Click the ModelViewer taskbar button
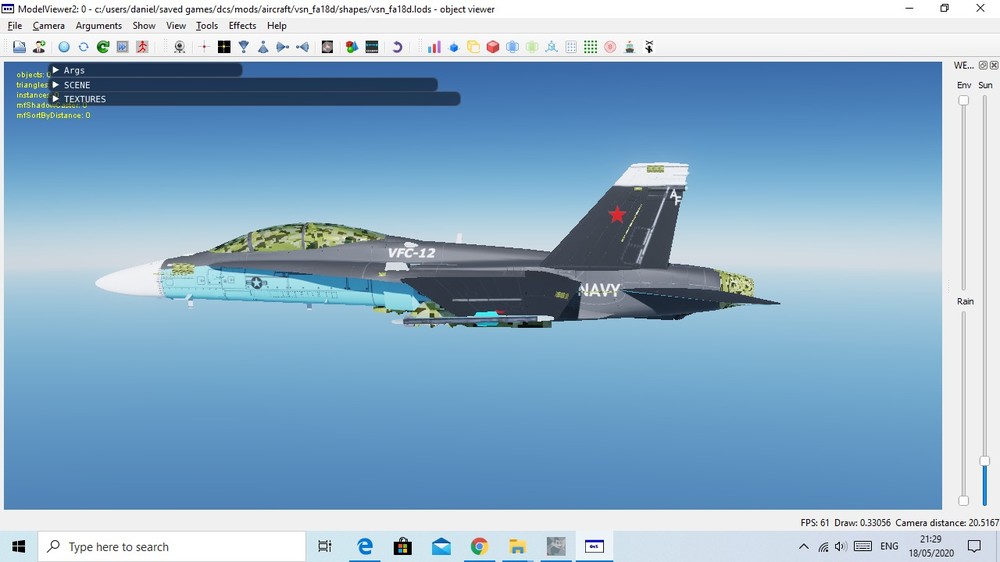The height and width of the screenshot is (562, 1000). [x=594, y=546]
